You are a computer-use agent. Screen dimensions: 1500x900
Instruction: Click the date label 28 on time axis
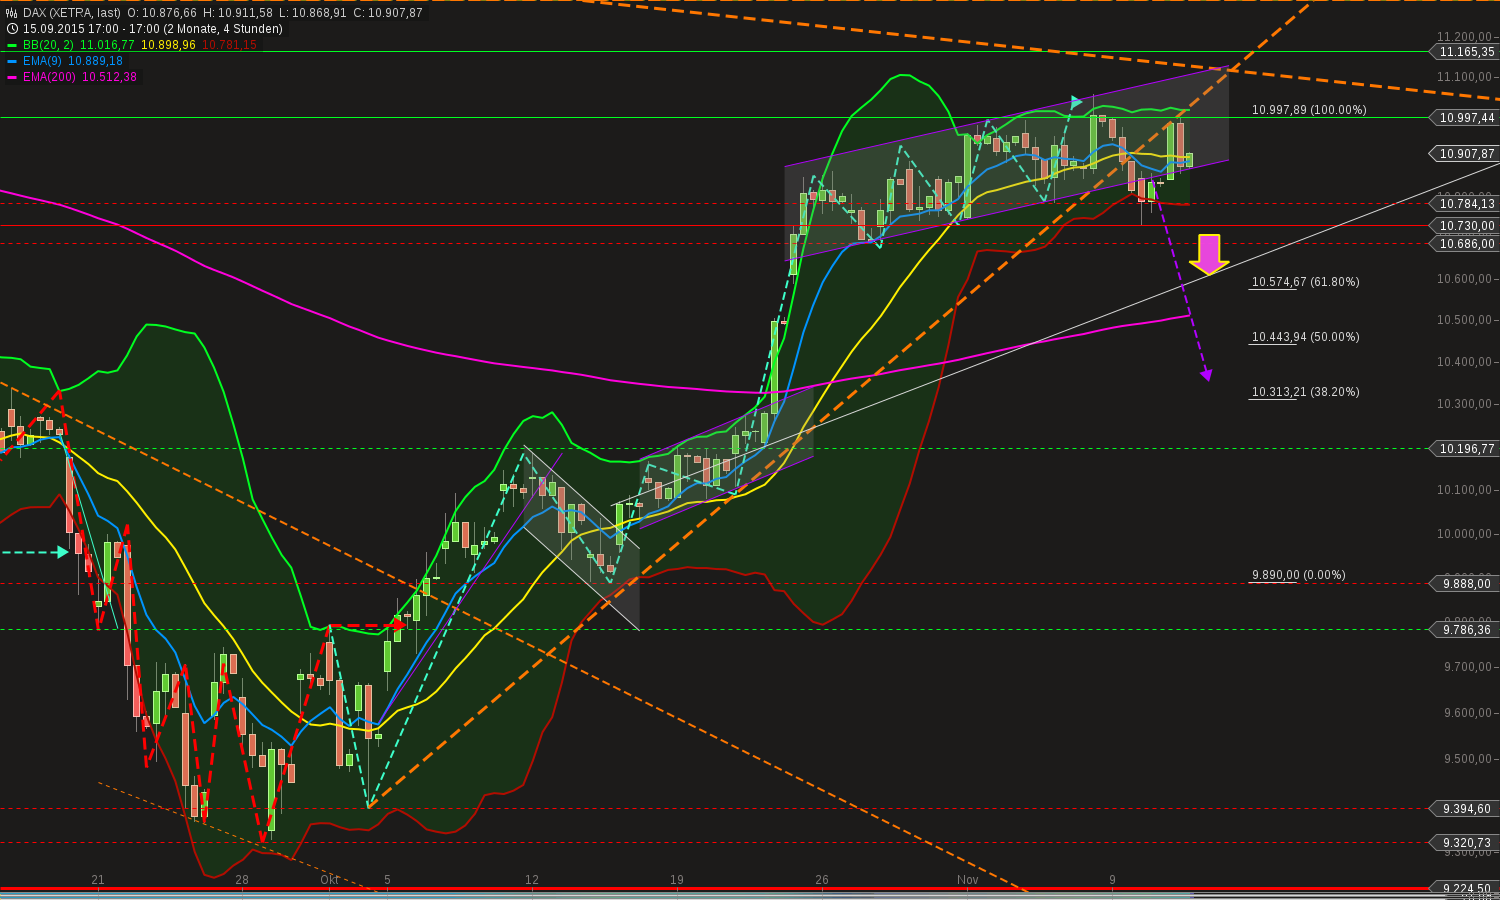pyautogui.click(x=242, y=880)
